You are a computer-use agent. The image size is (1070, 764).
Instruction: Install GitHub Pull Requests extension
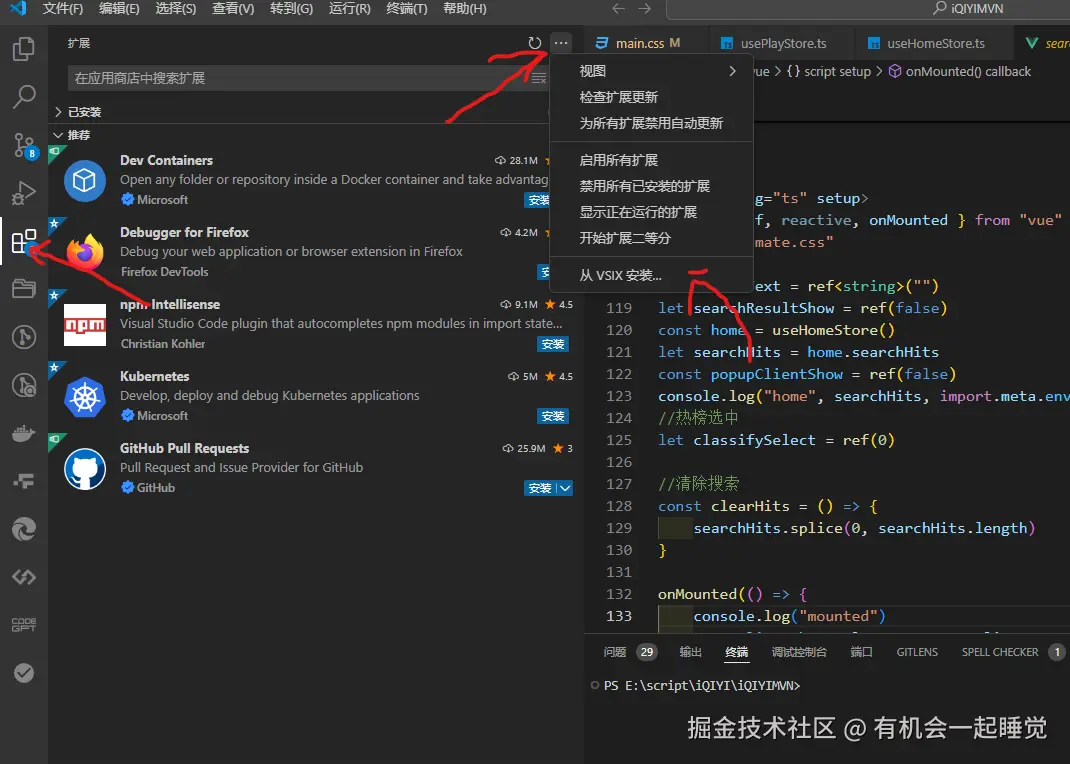pyautogui.click(x=540, y=488)
